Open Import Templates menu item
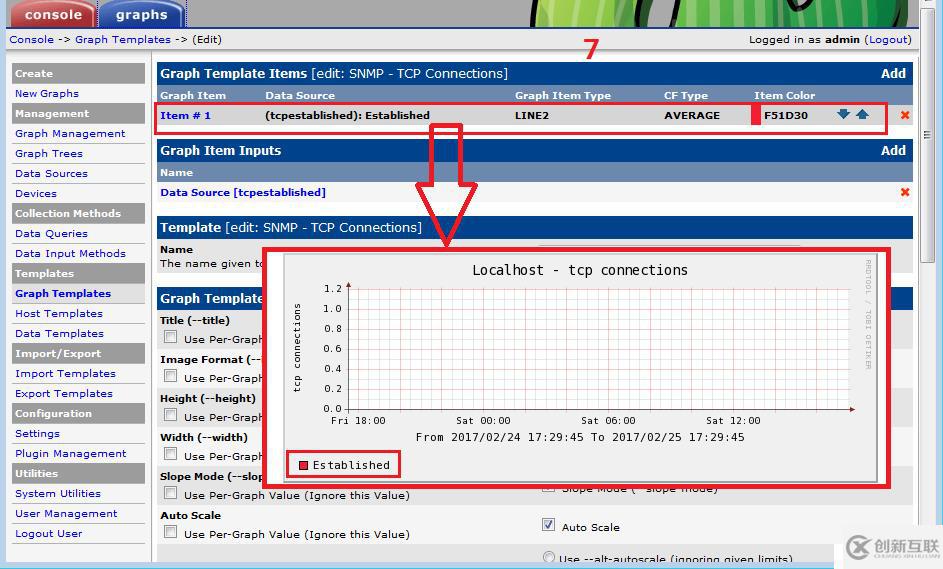943x569 pixels. [x=65, y=374]
